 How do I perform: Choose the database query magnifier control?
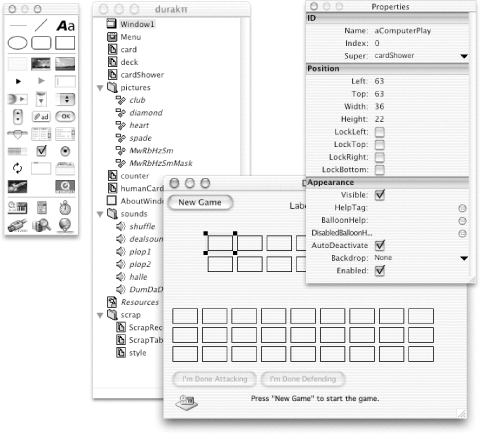(x=41, y=225)
